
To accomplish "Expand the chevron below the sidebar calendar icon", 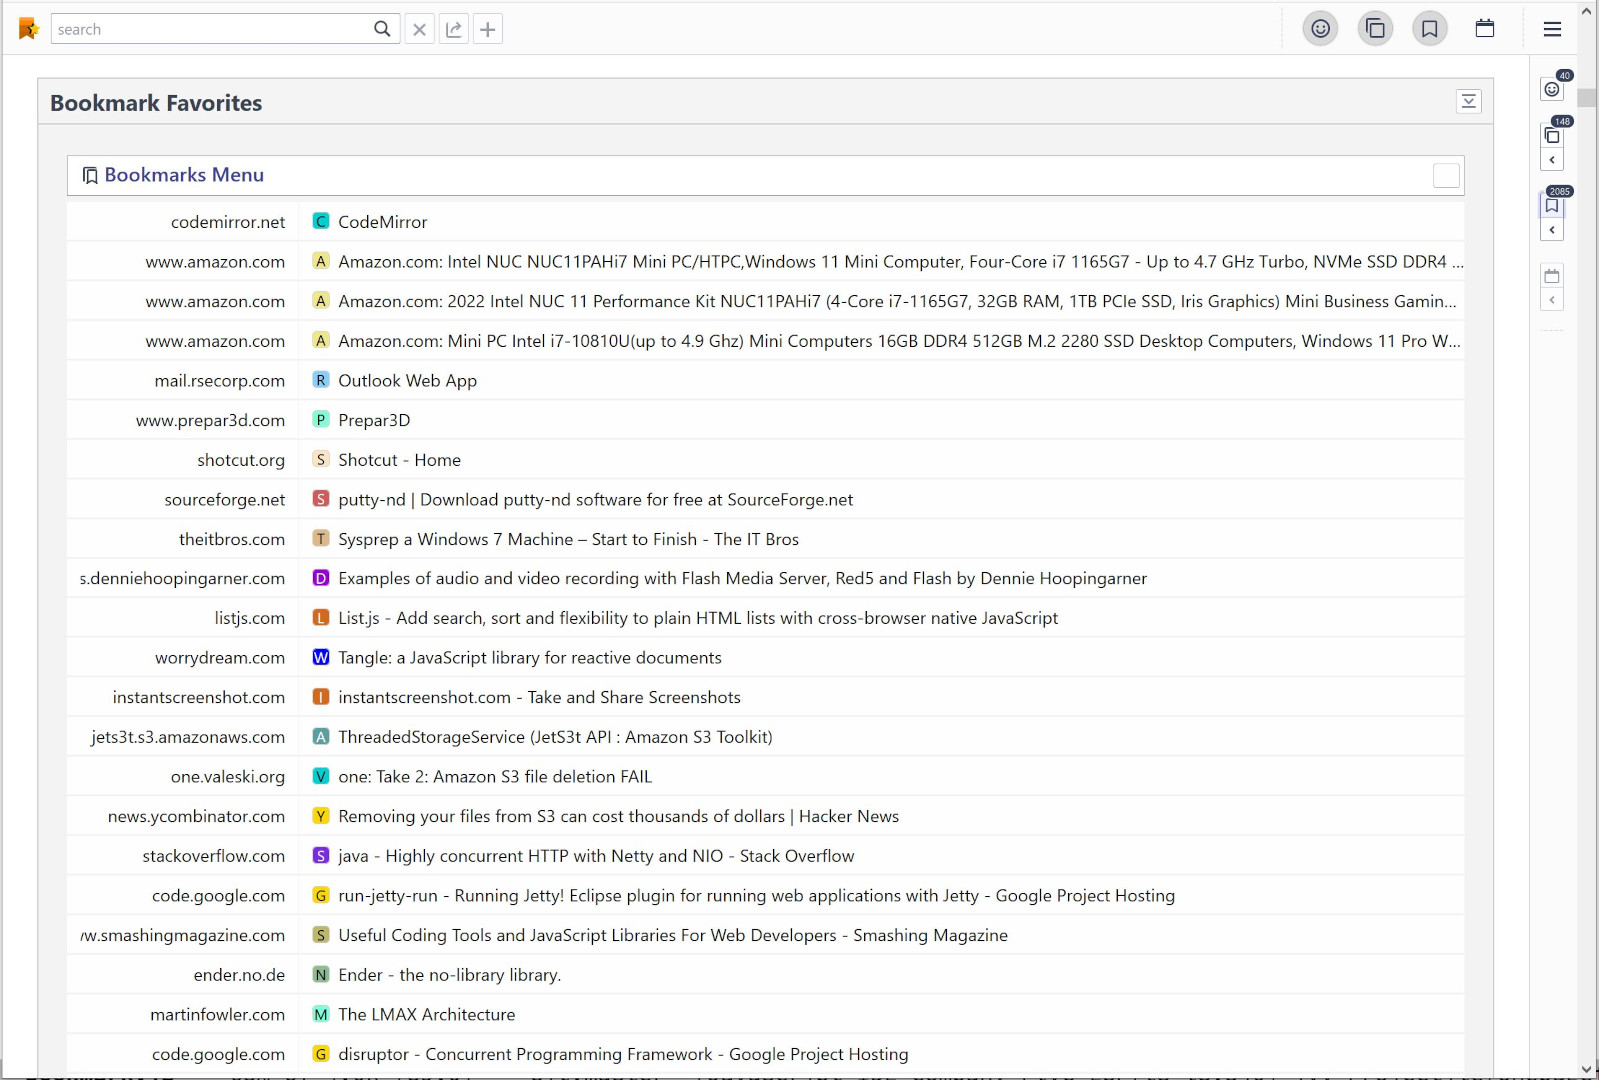I will 1552,300.
